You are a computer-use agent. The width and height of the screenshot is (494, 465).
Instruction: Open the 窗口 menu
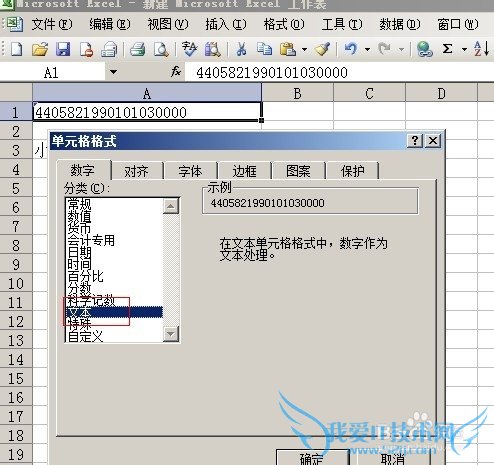point(458,24)
